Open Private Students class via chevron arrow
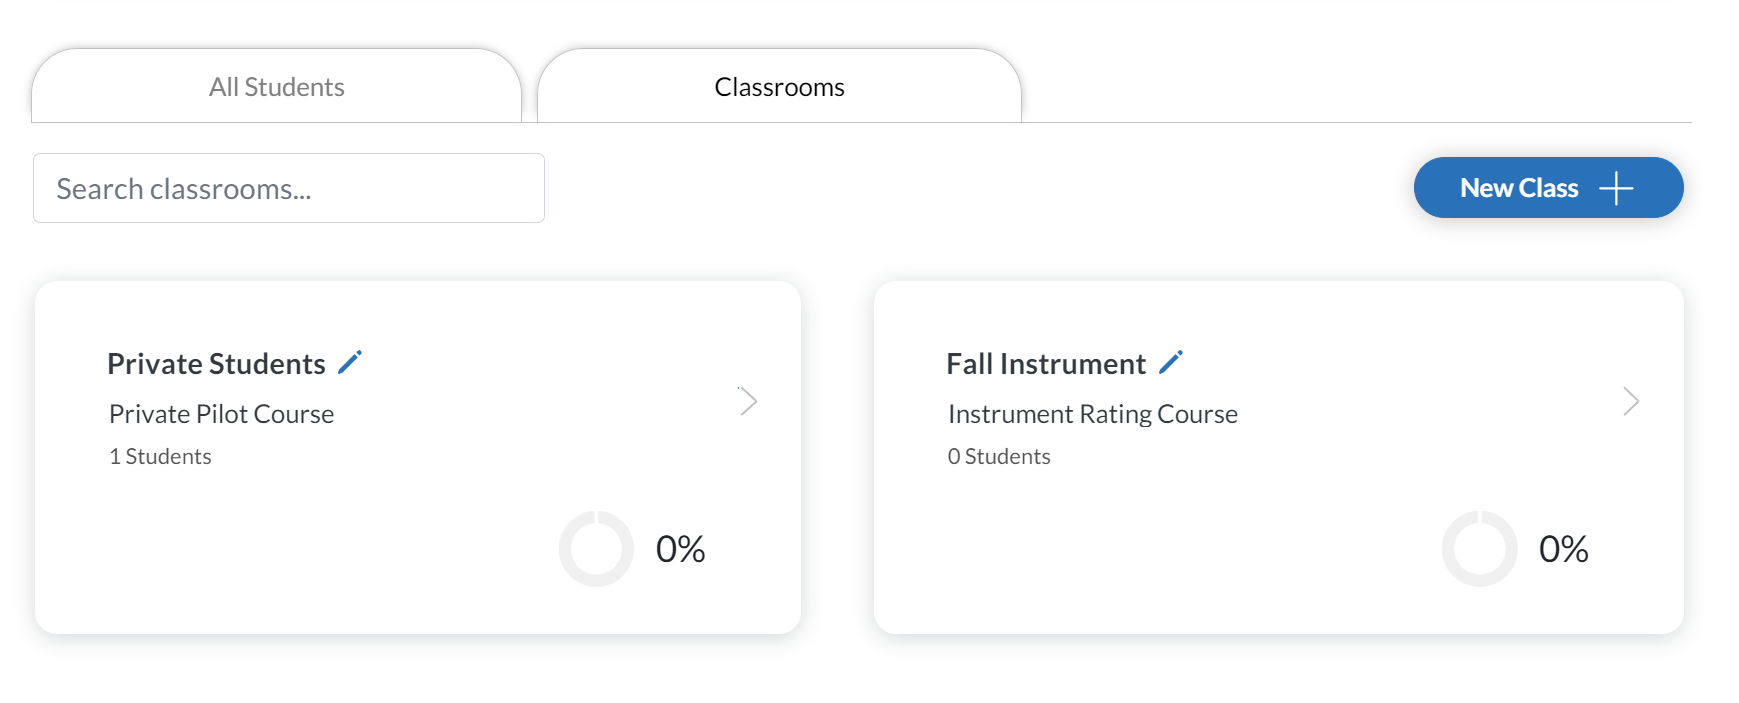1739x703 pixels. (748, 401)
